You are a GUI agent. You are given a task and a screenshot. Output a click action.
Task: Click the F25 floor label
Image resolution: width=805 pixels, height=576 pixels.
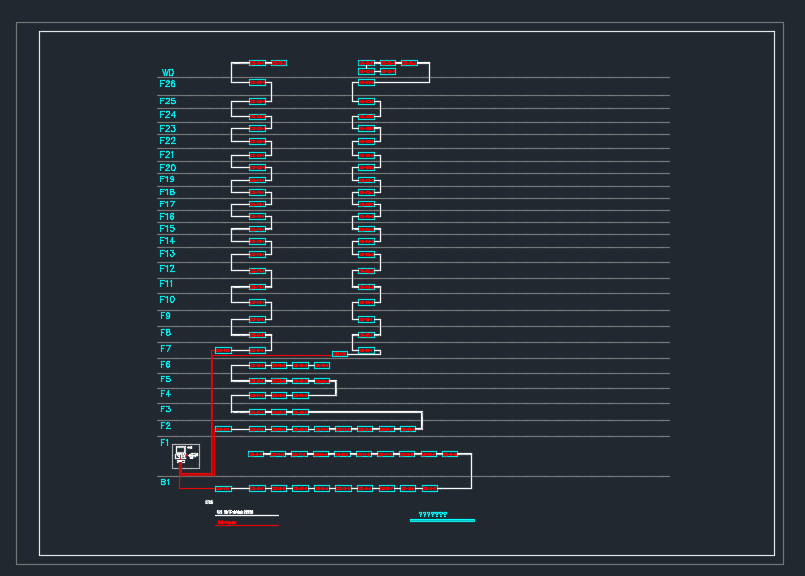[167, 101]
